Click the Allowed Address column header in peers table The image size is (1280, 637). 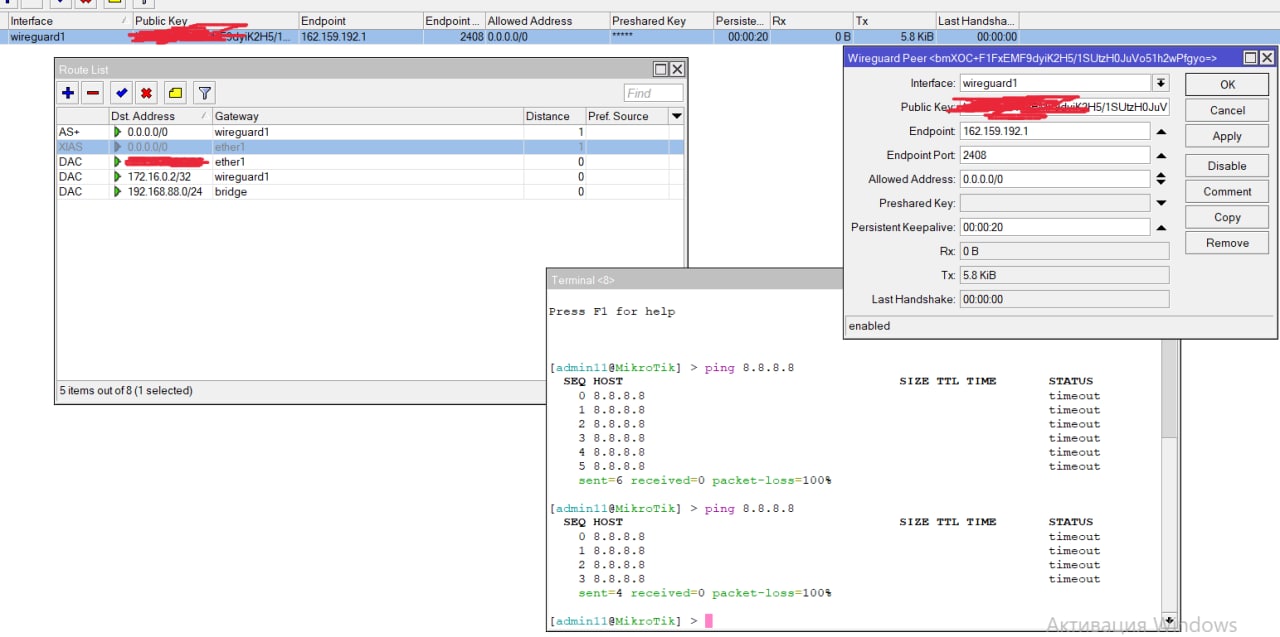[x=547, y=21]
